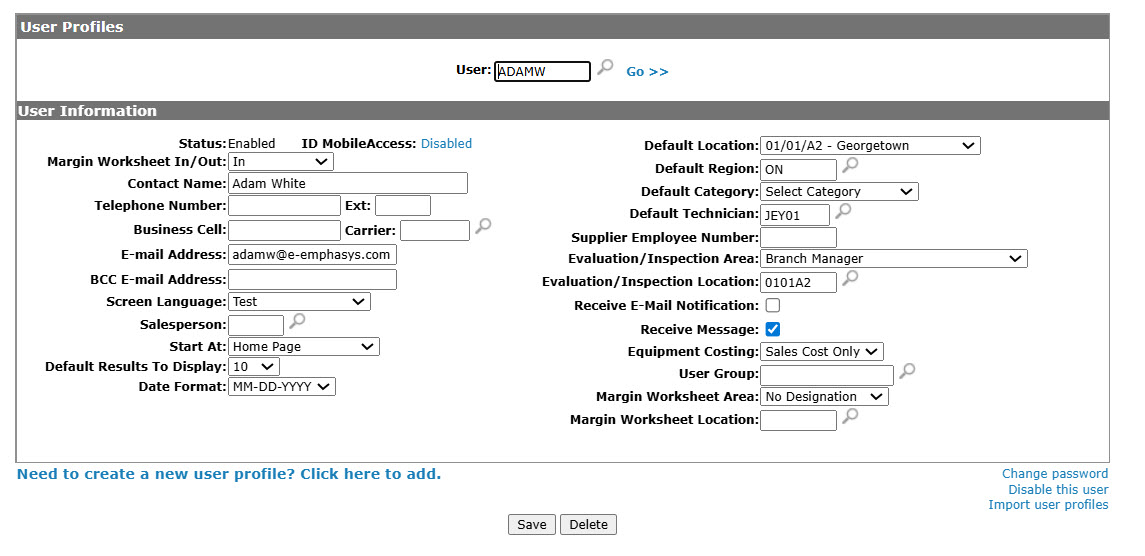1145x556 pixels.
Task: Open the Default Region lookup magnifier
Action: [850, 165]
